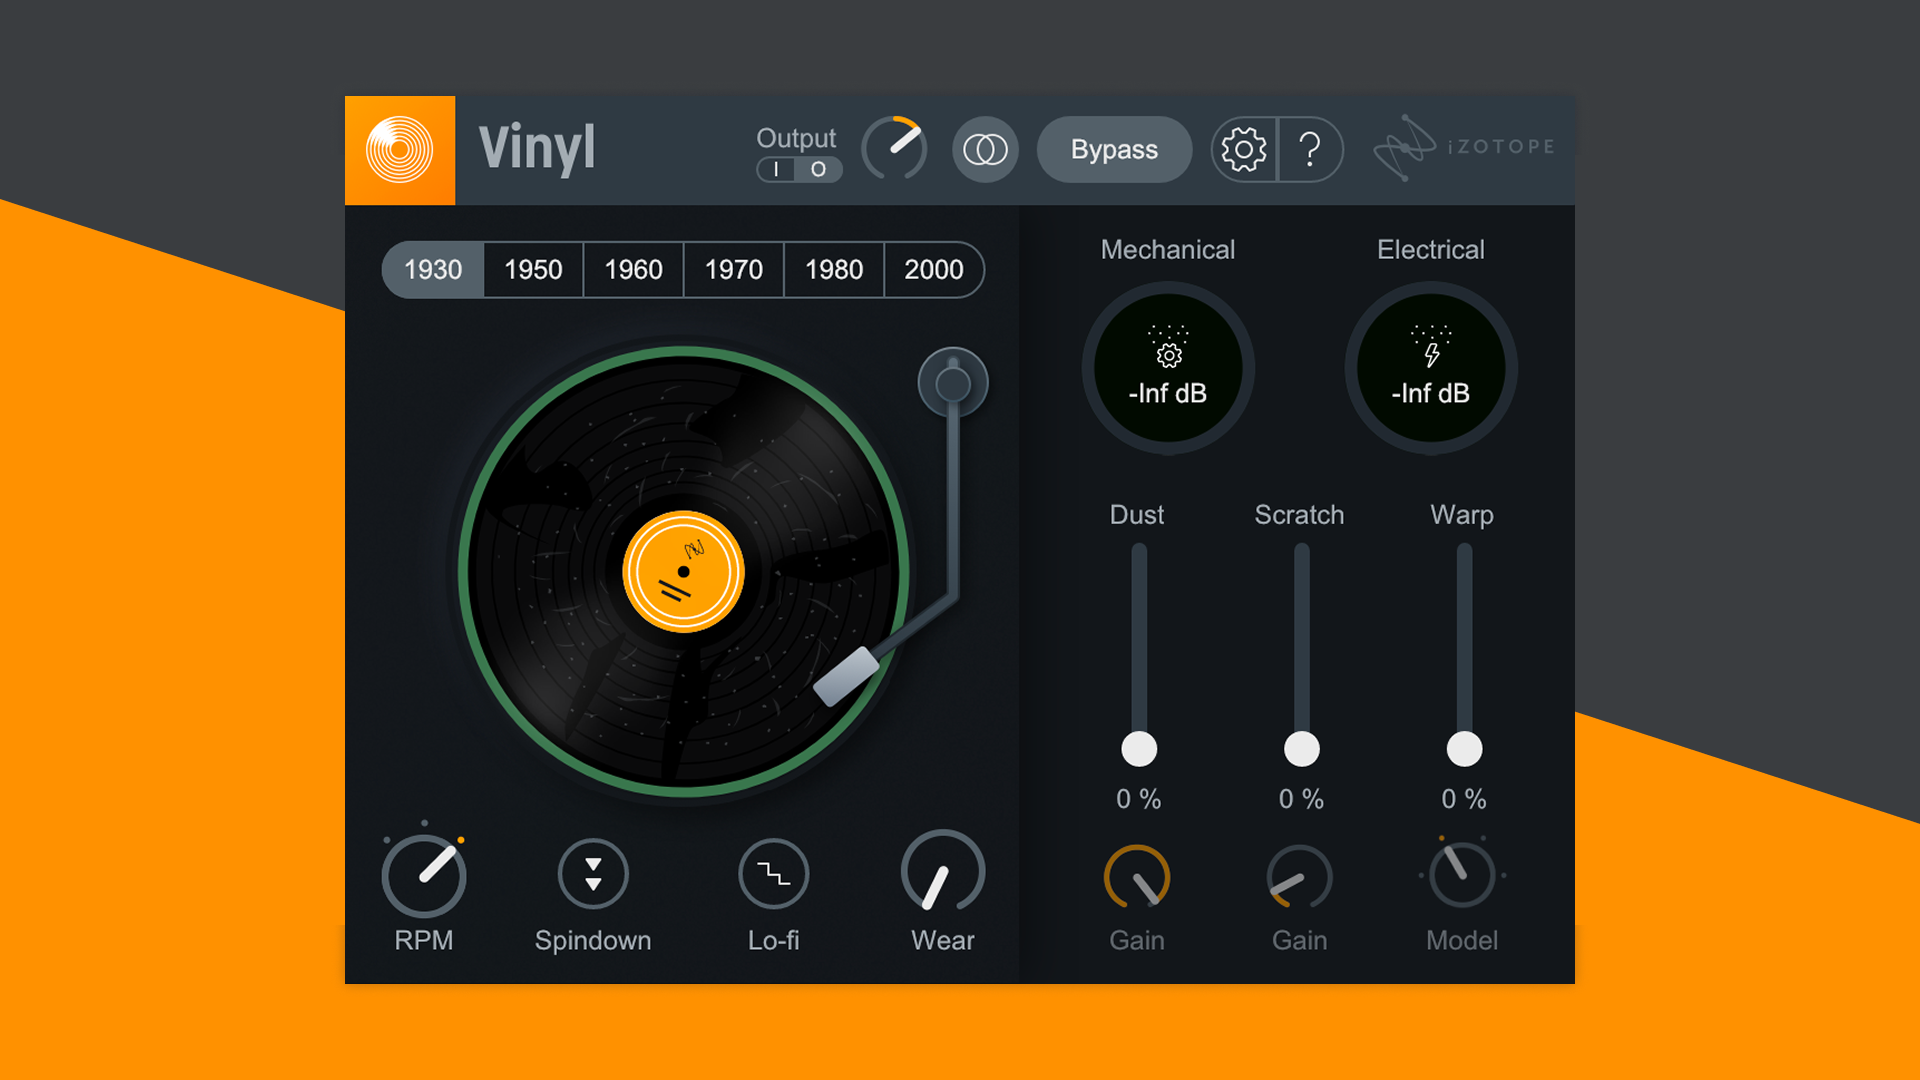The width and height of the screenshot is (1920, 1080).
Task: Toggle the Spindown control
Action: [x=593, y=875]
